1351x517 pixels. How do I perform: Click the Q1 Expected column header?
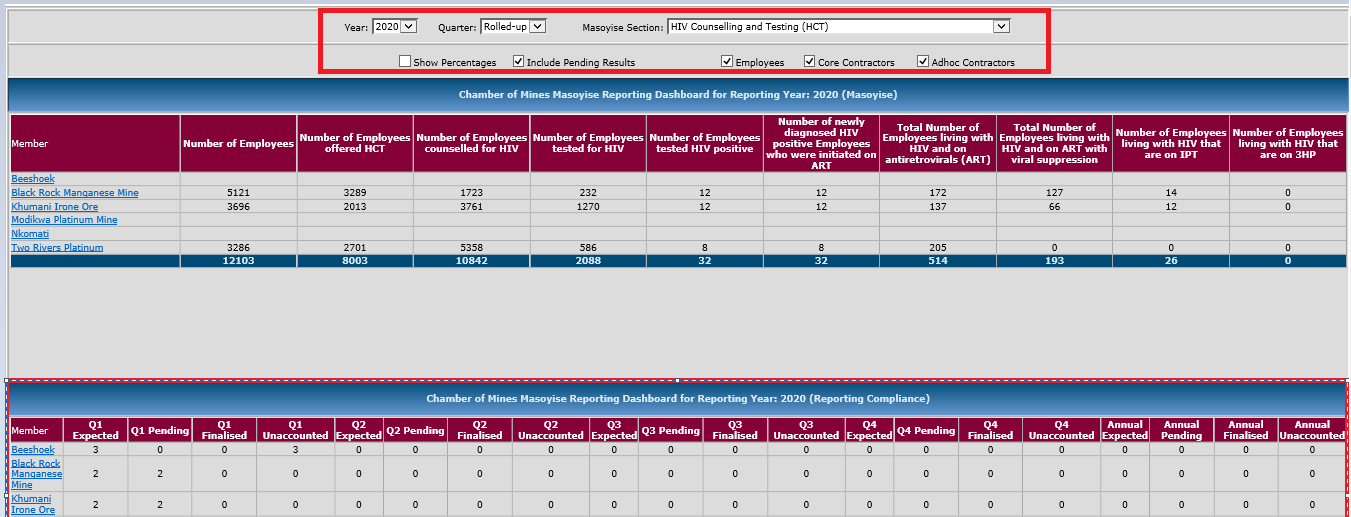click(95, 430)
